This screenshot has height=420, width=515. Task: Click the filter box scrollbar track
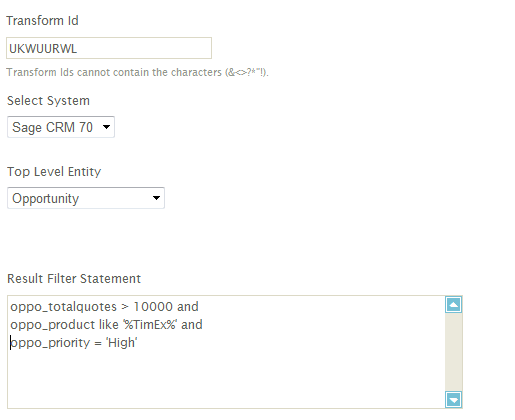click(x=453, y=352)
